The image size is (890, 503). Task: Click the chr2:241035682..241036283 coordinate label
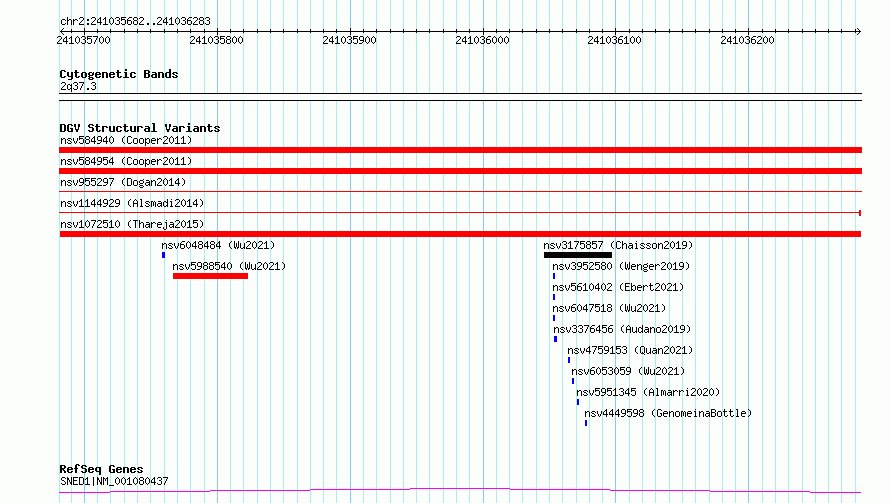135,22
